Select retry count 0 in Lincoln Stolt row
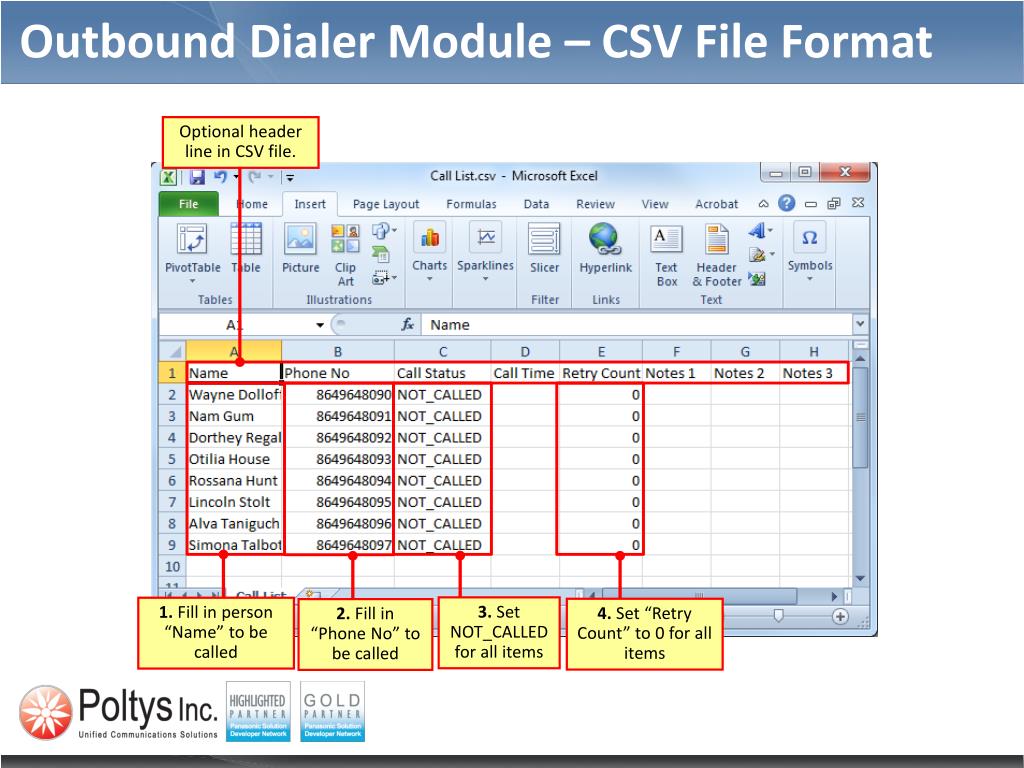This screenshot has width=1024, height=768. 601,502
